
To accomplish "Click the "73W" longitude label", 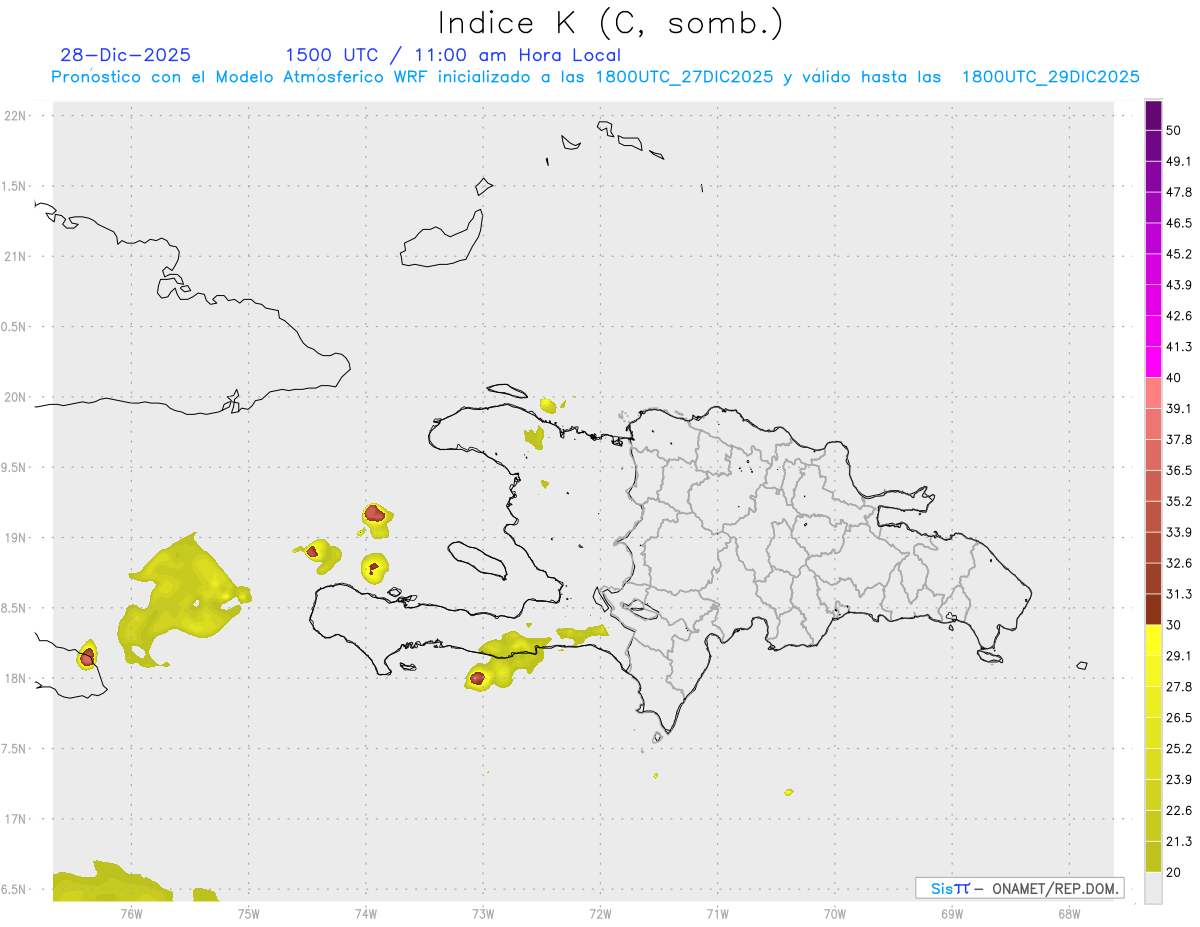I will click(483, 912).
